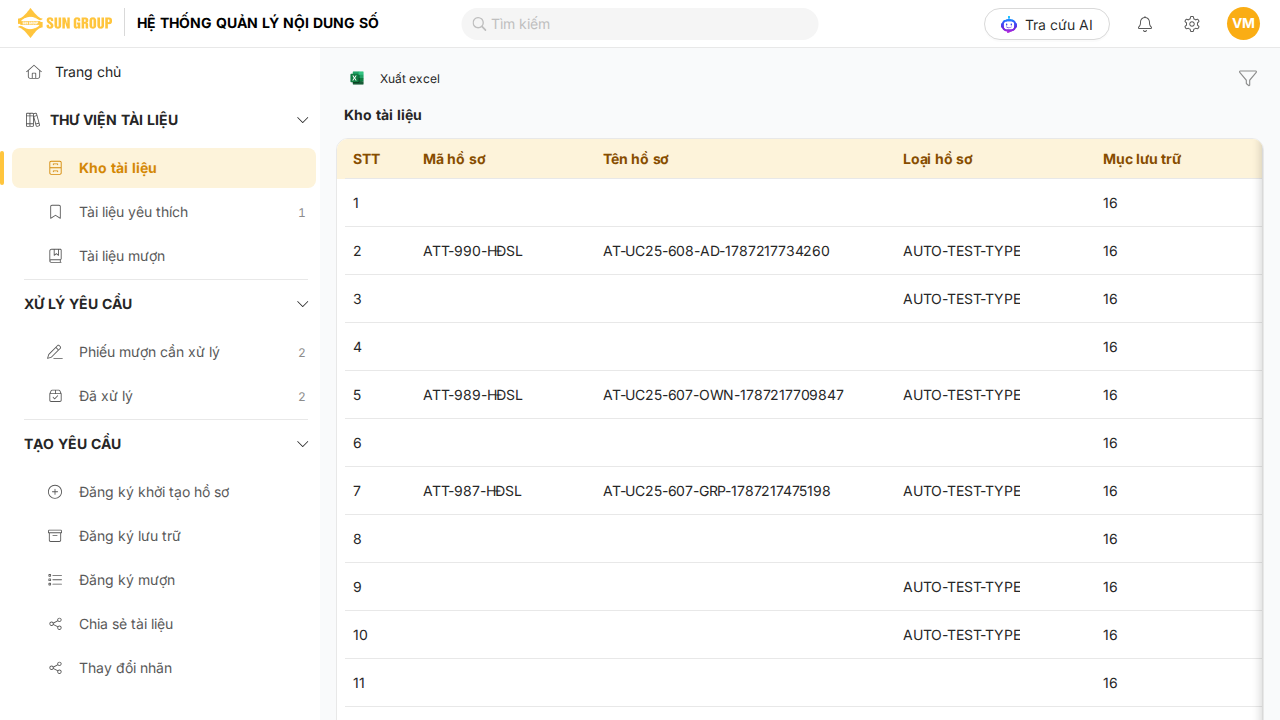Click the Thay đổi nhãn share icon

[56, 668]
